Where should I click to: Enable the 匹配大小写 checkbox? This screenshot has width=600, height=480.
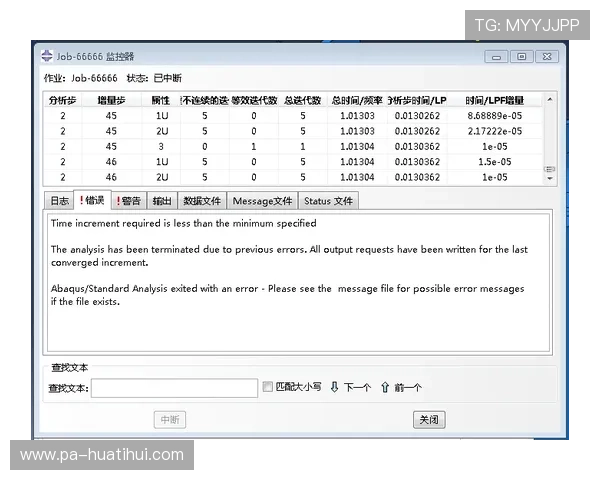tap(267, 387)
